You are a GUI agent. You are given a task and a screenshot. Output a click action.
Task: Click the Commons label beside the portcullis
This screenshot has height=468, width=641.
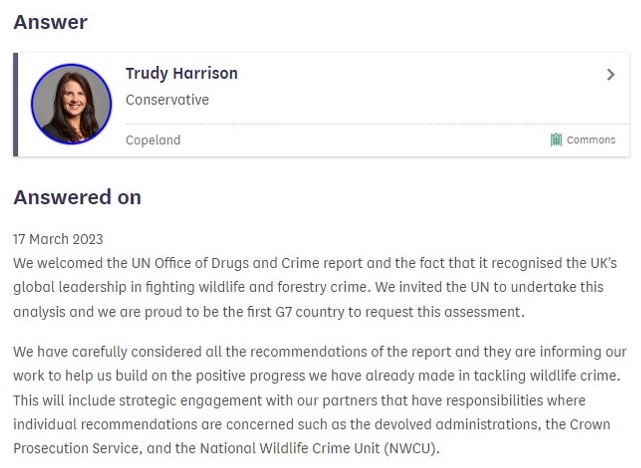coord(591,140)
